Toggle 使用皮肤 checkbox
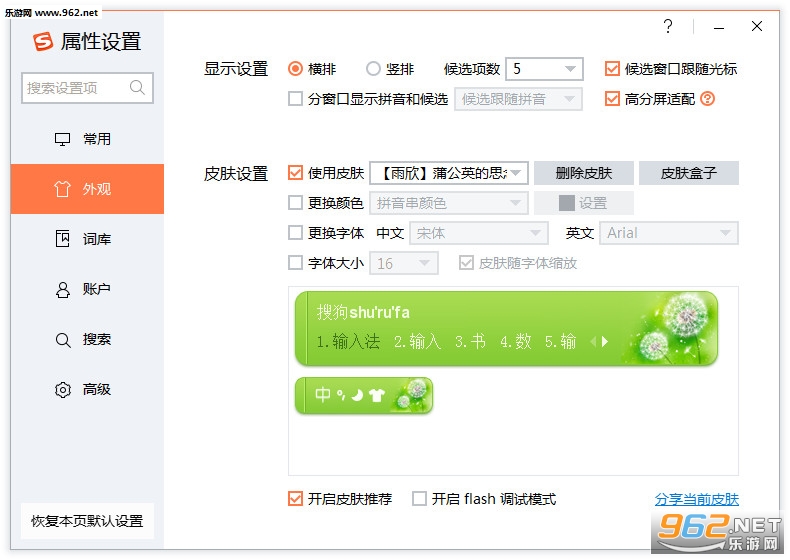The height and width of the screenshot is (560, 790). click(x=295, y=173)
